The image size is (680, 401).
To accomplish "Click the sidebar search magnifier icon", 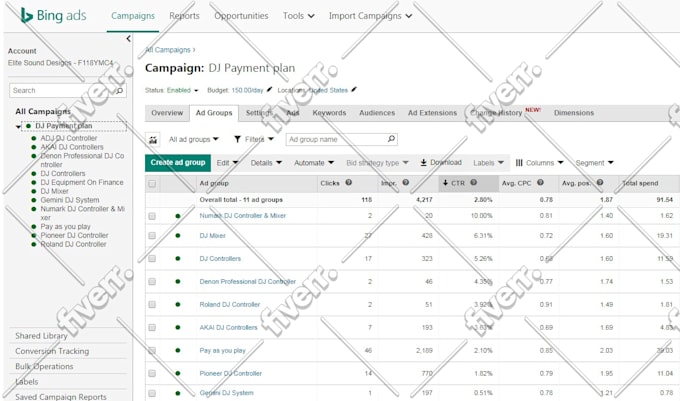I will pos(120,91).
